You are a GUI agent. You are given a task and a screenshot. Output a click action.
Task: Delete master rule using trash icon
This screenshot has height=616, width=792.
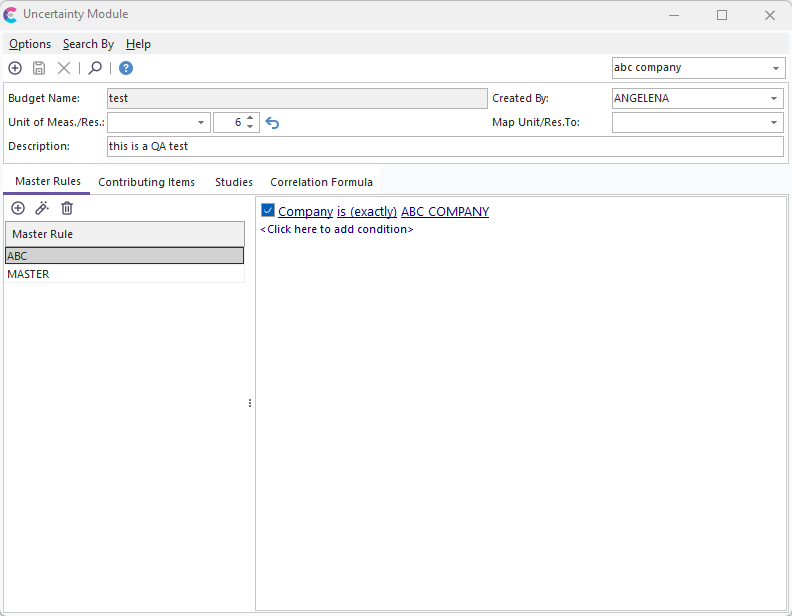tap(67, 208)
